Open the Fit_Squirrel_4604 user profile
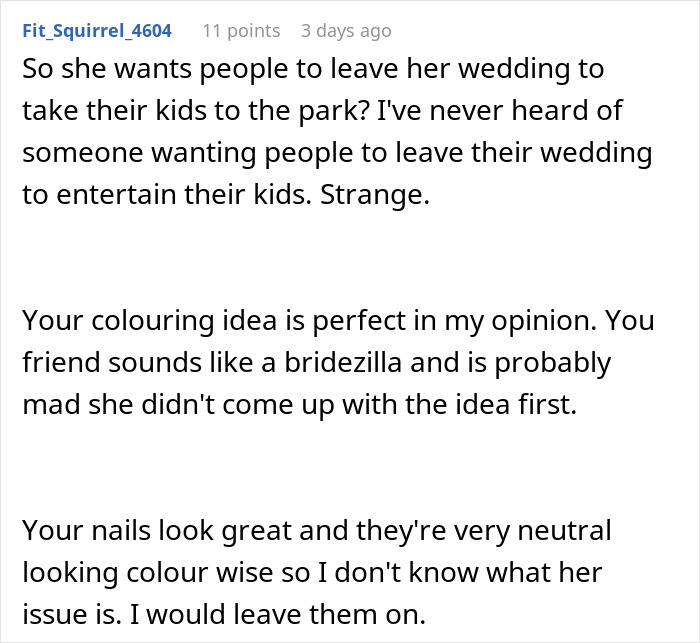The width and height of the screenshot is (700, 643). coord(96,31)
